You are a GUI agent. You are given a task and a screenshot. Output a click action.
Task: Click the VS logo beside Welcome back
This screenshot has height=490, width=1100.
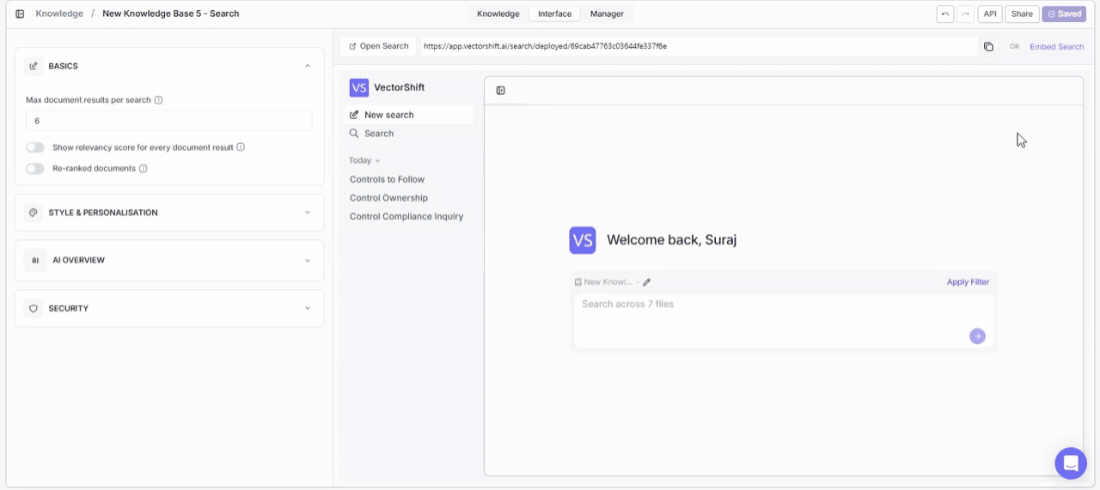tap(582, 240)
